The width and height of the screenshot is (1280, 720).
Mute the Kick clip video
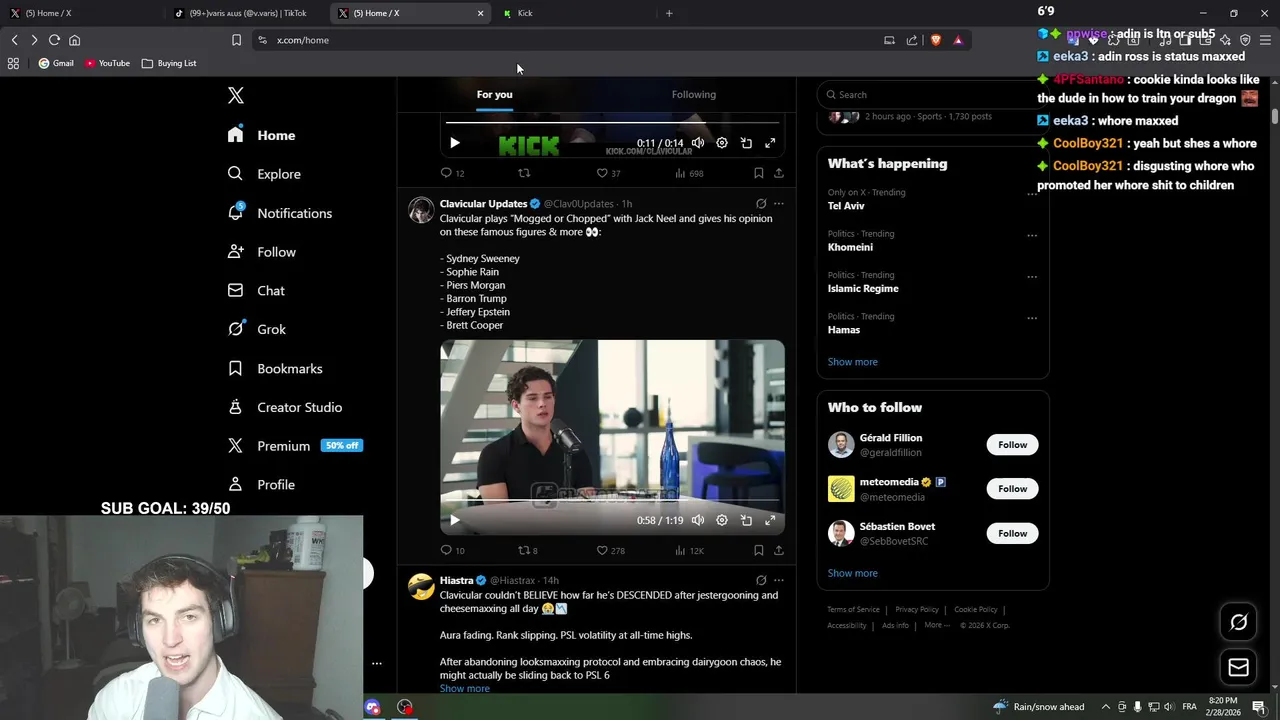698,143
